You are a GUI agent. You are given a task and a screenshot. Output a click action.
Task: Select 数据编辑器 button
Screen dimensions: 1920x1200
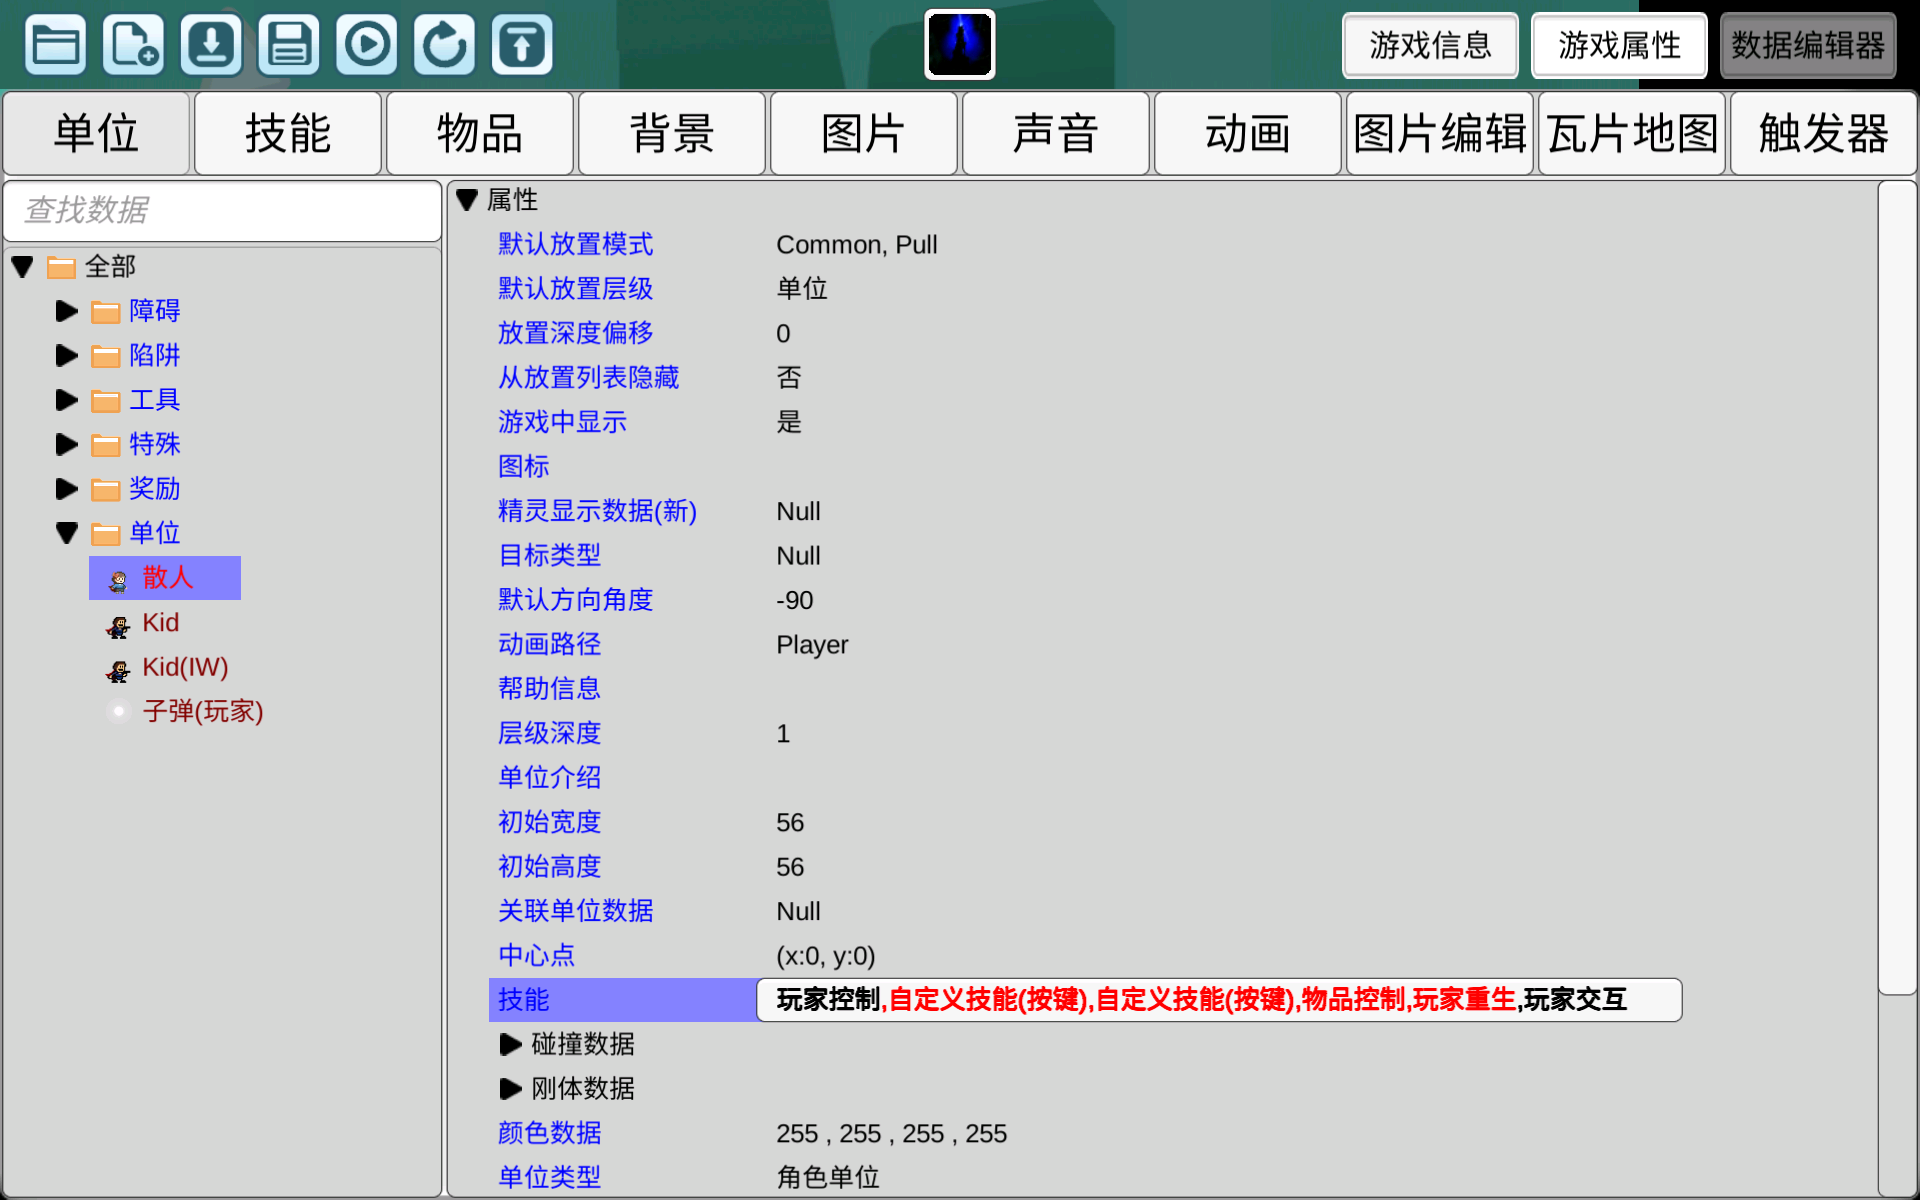click(1808, 45)
